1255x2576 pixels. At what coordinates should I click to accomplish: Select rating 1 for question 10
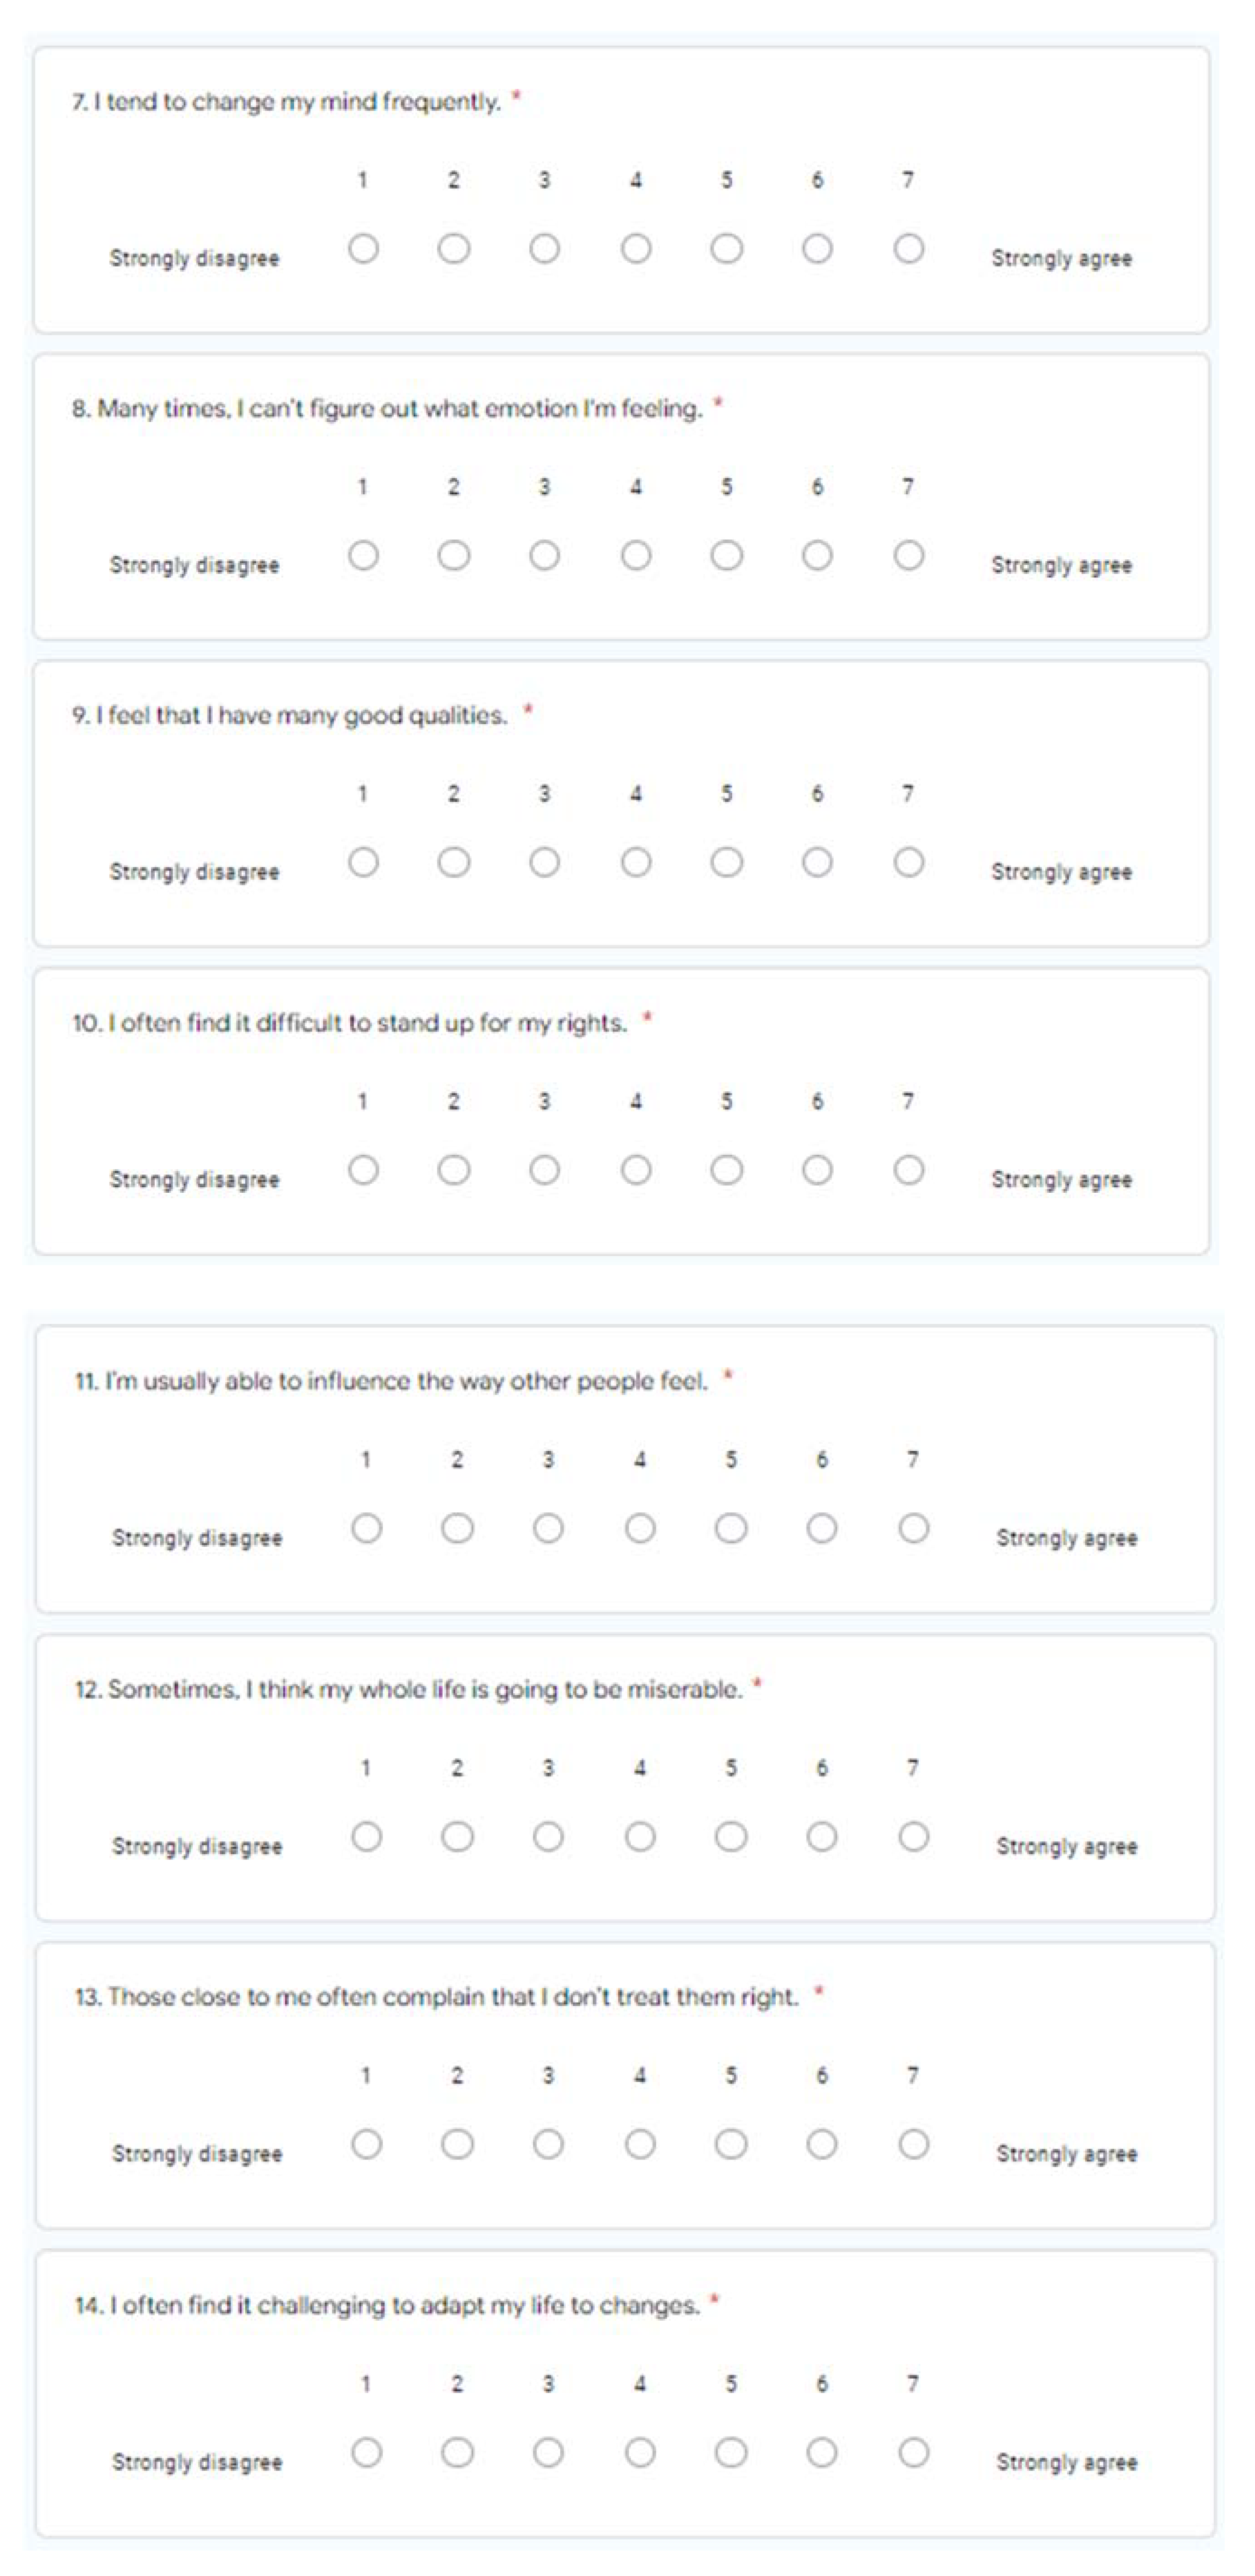pyautogui.click(x=363, y=1170)
